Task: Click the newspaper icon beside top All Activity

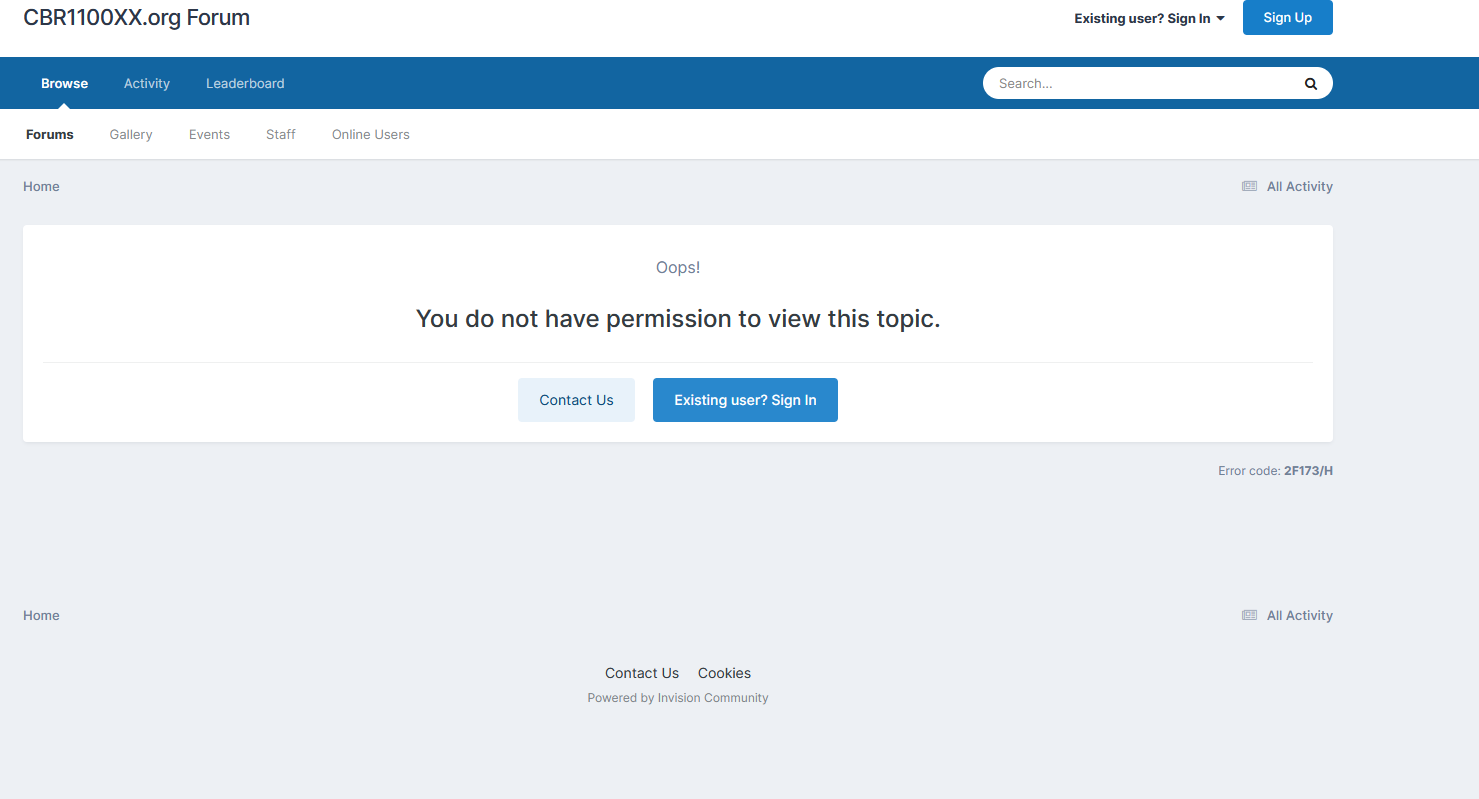Action: 1249,187
